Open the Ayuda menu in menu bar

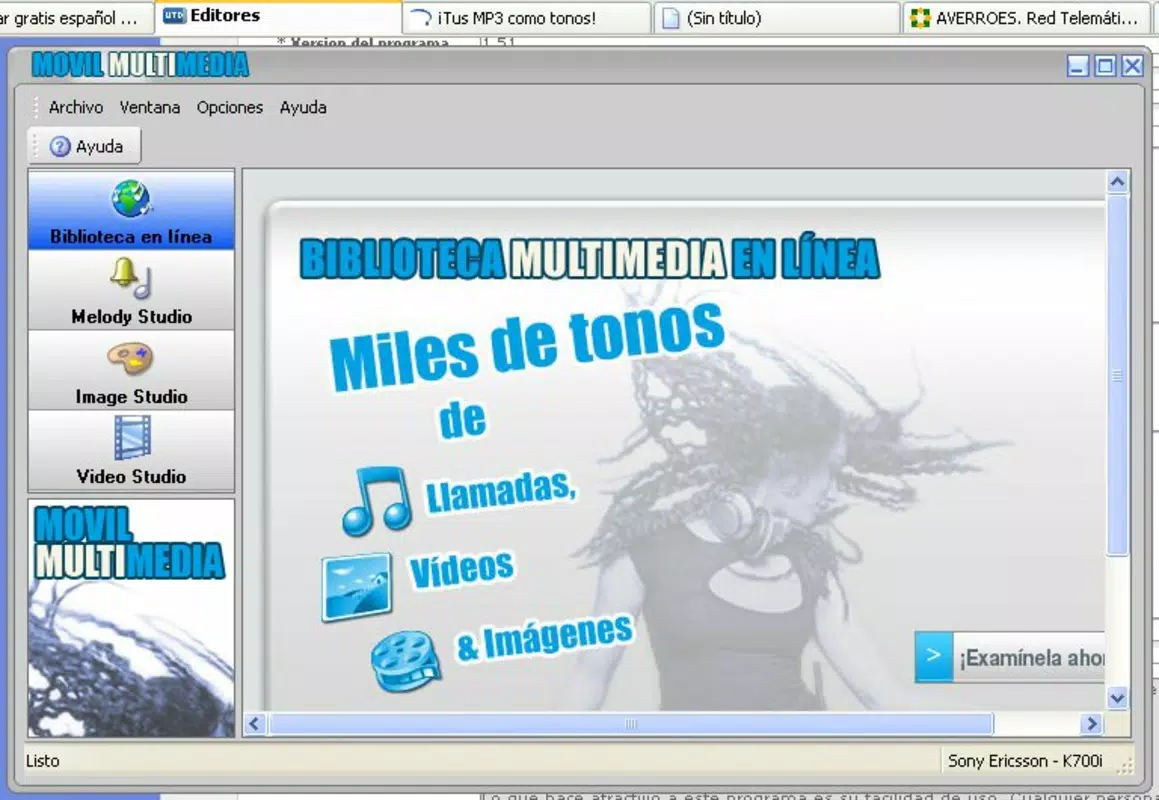303,107
